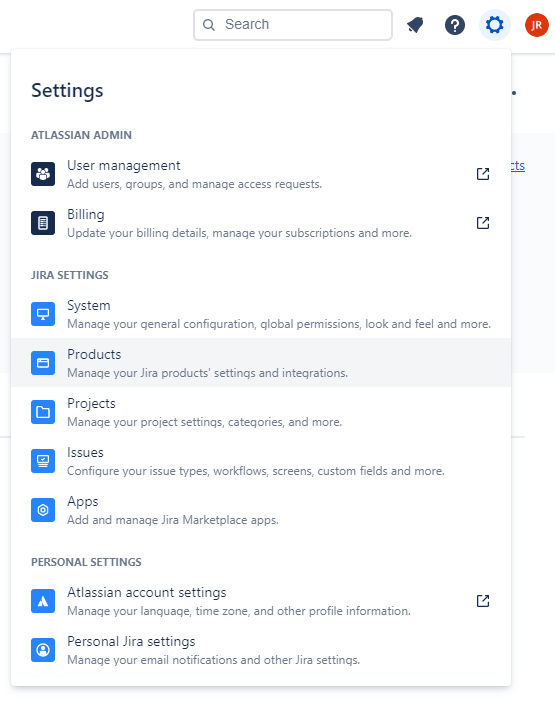Click the Billing document icon
This screenshot has height=707, width=555.
click(x=43, y=223)
